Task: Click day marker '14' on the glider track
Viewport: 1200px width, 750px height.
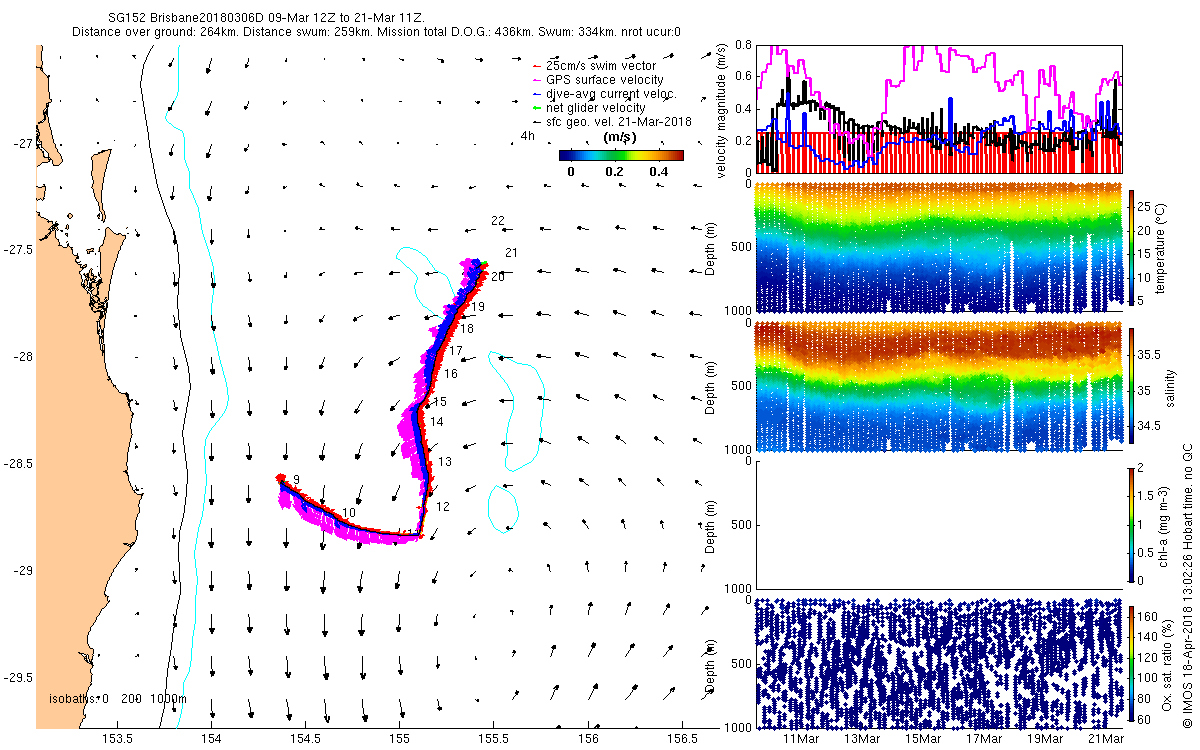Action: [437, 422]
